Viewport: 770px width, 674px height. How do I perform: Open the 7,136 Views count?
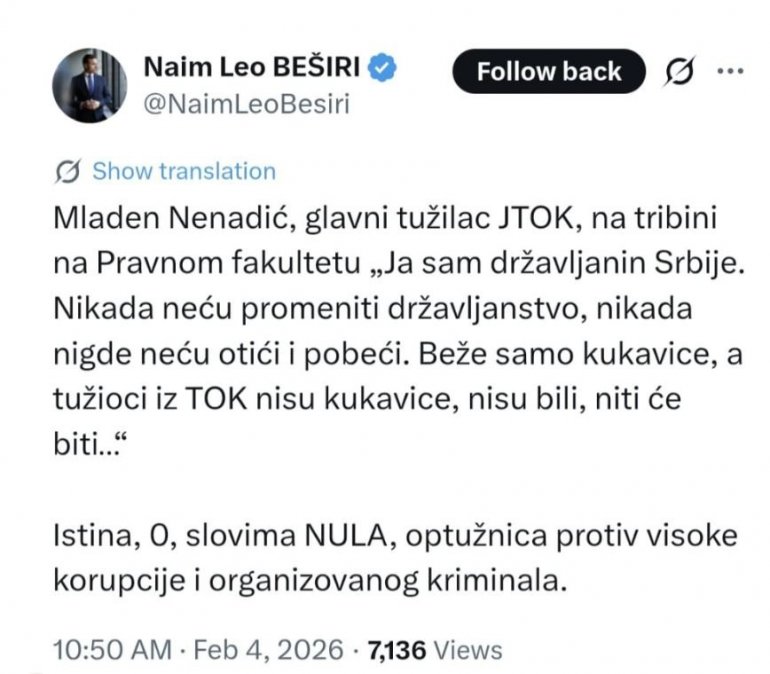click(x=435, y=650)
